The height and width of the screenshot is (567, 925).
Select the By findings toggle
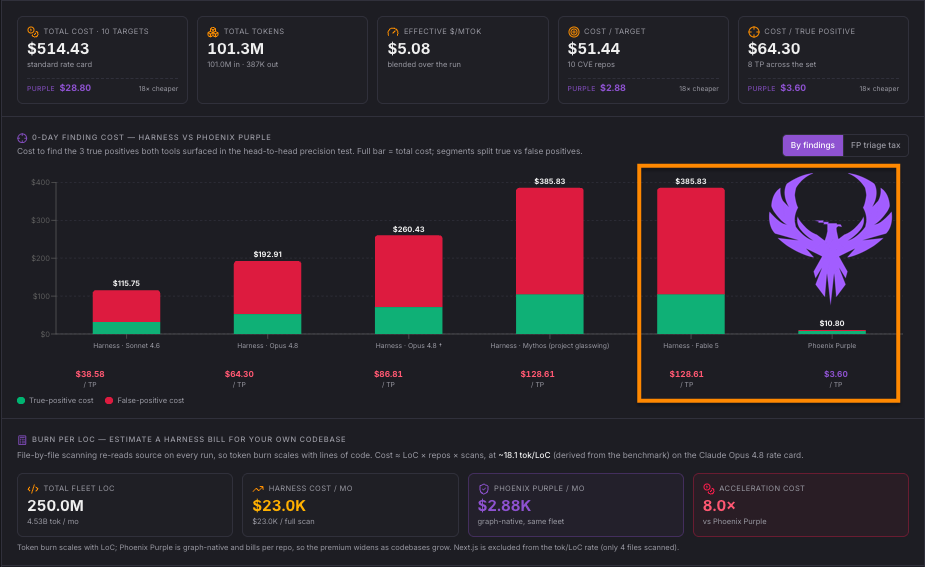click(812, 145)
